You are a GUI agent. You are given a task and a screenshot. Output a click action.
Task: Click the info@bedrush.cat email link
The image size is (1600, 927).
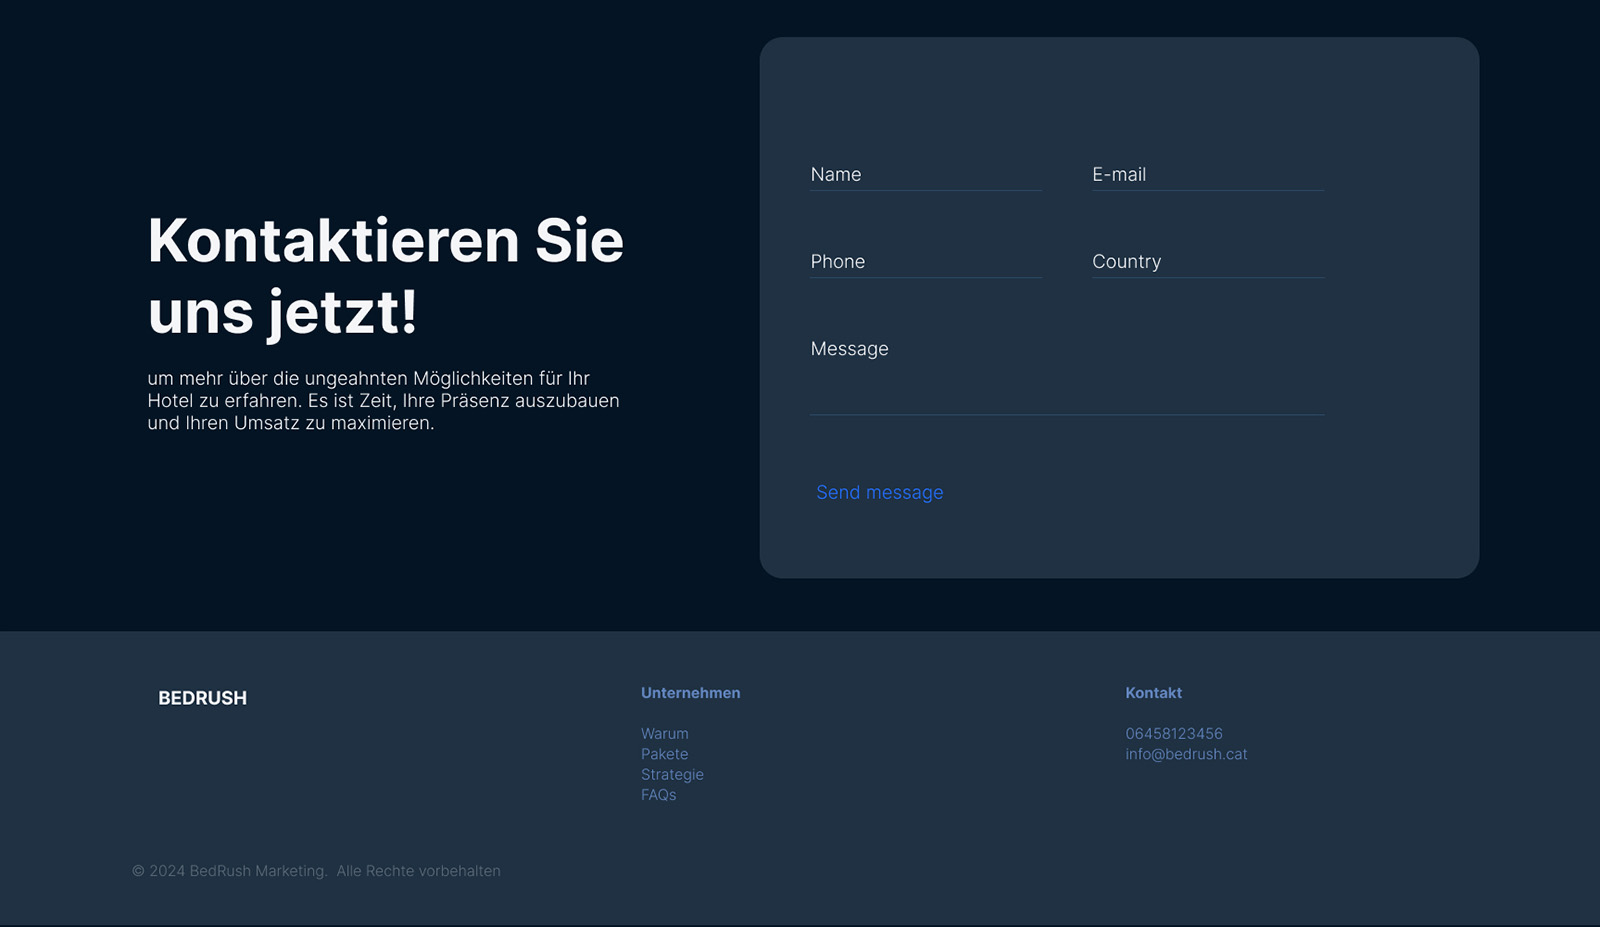(x=1186, y=754)
